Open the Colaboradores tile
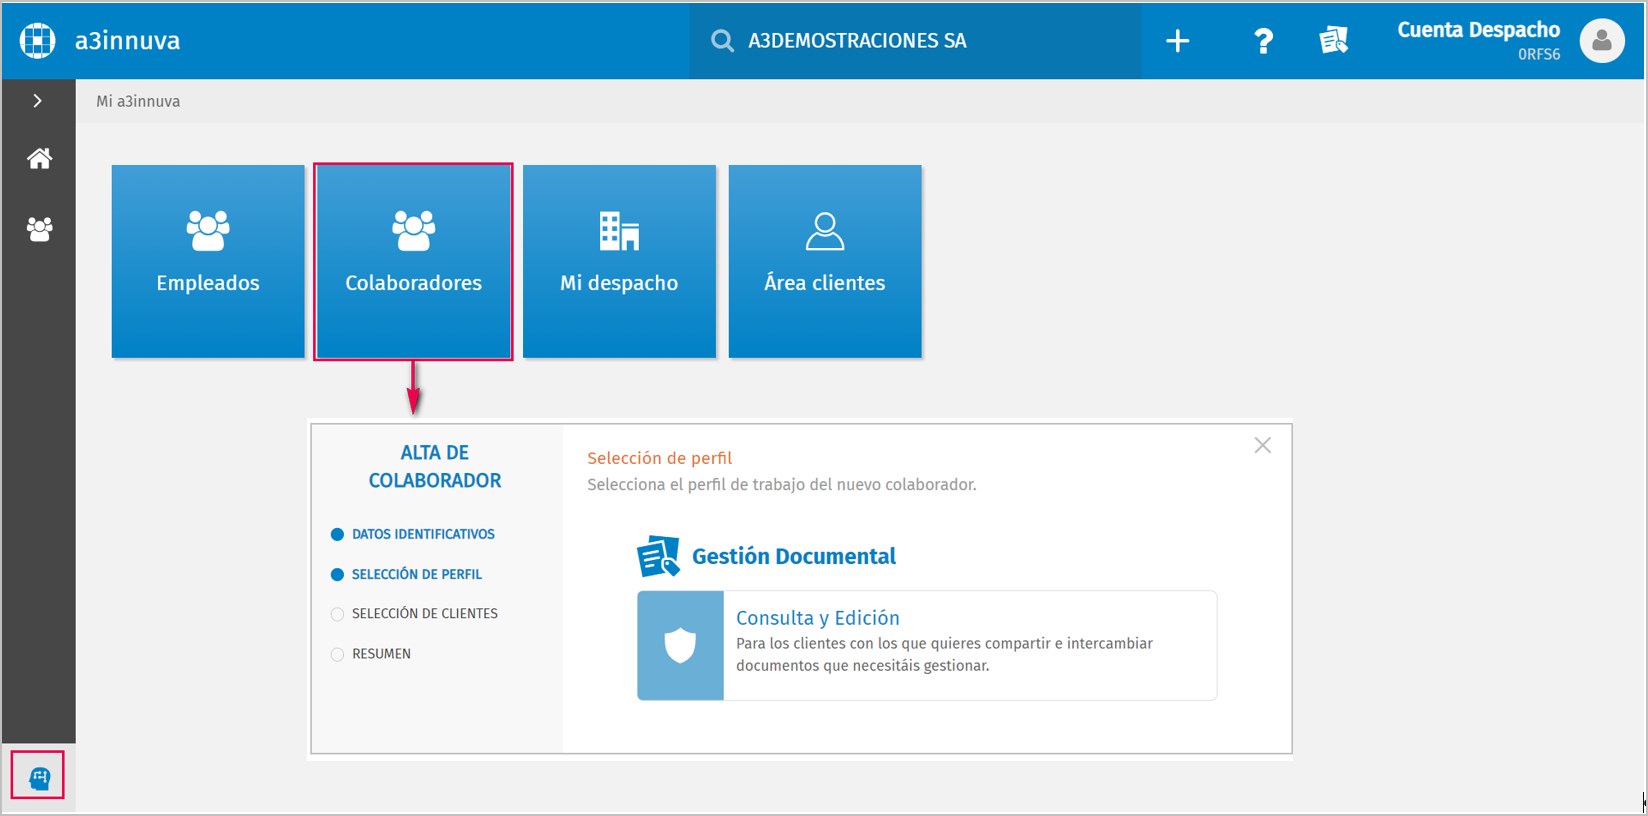 point(413,261)
